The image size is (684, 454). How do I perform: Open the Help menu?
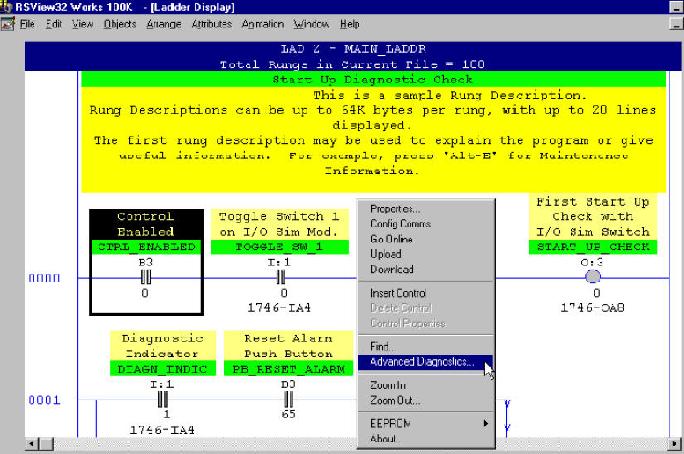349,24
